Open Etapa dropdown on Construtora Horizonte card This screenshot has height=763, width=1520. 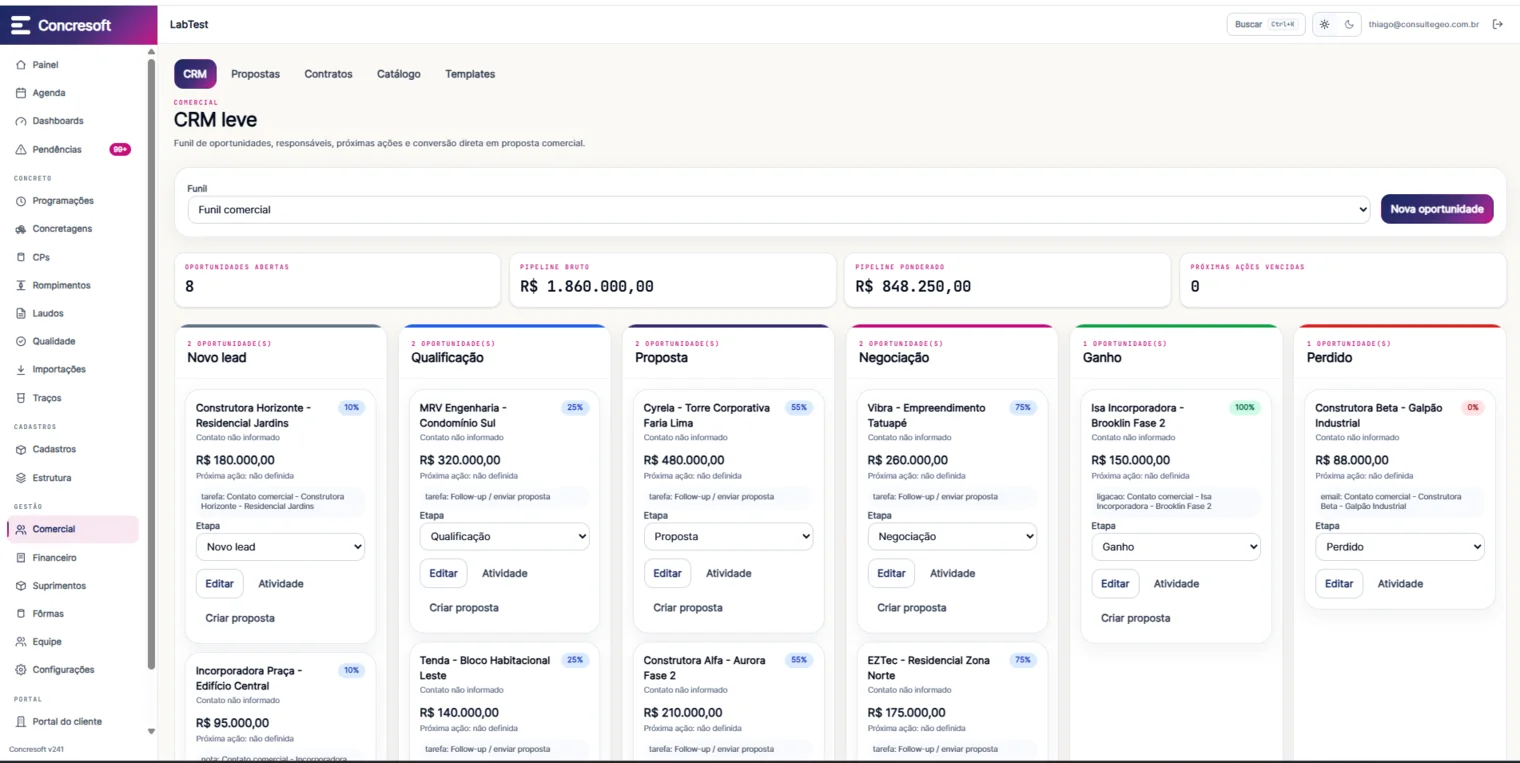[281, 547]
